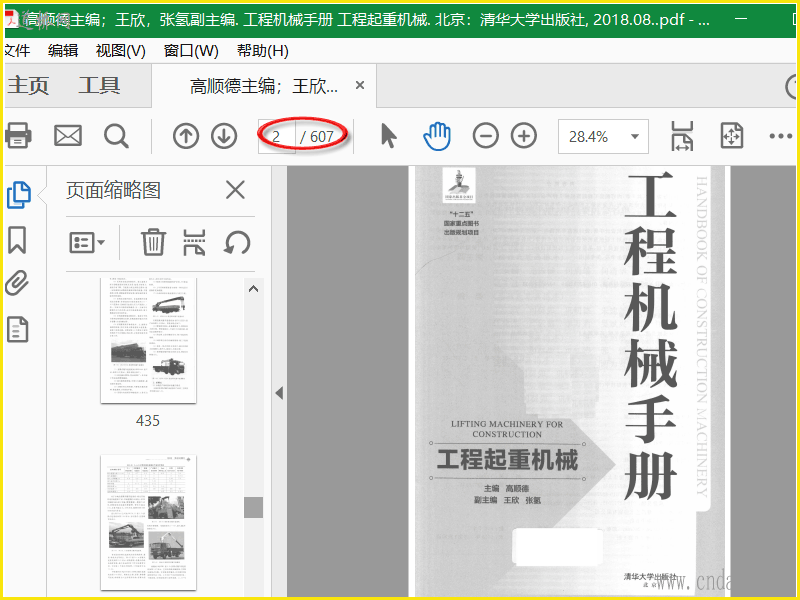Click the fit page to window icon
Viewport: 800px width, 600px height.
click(732, 136)
